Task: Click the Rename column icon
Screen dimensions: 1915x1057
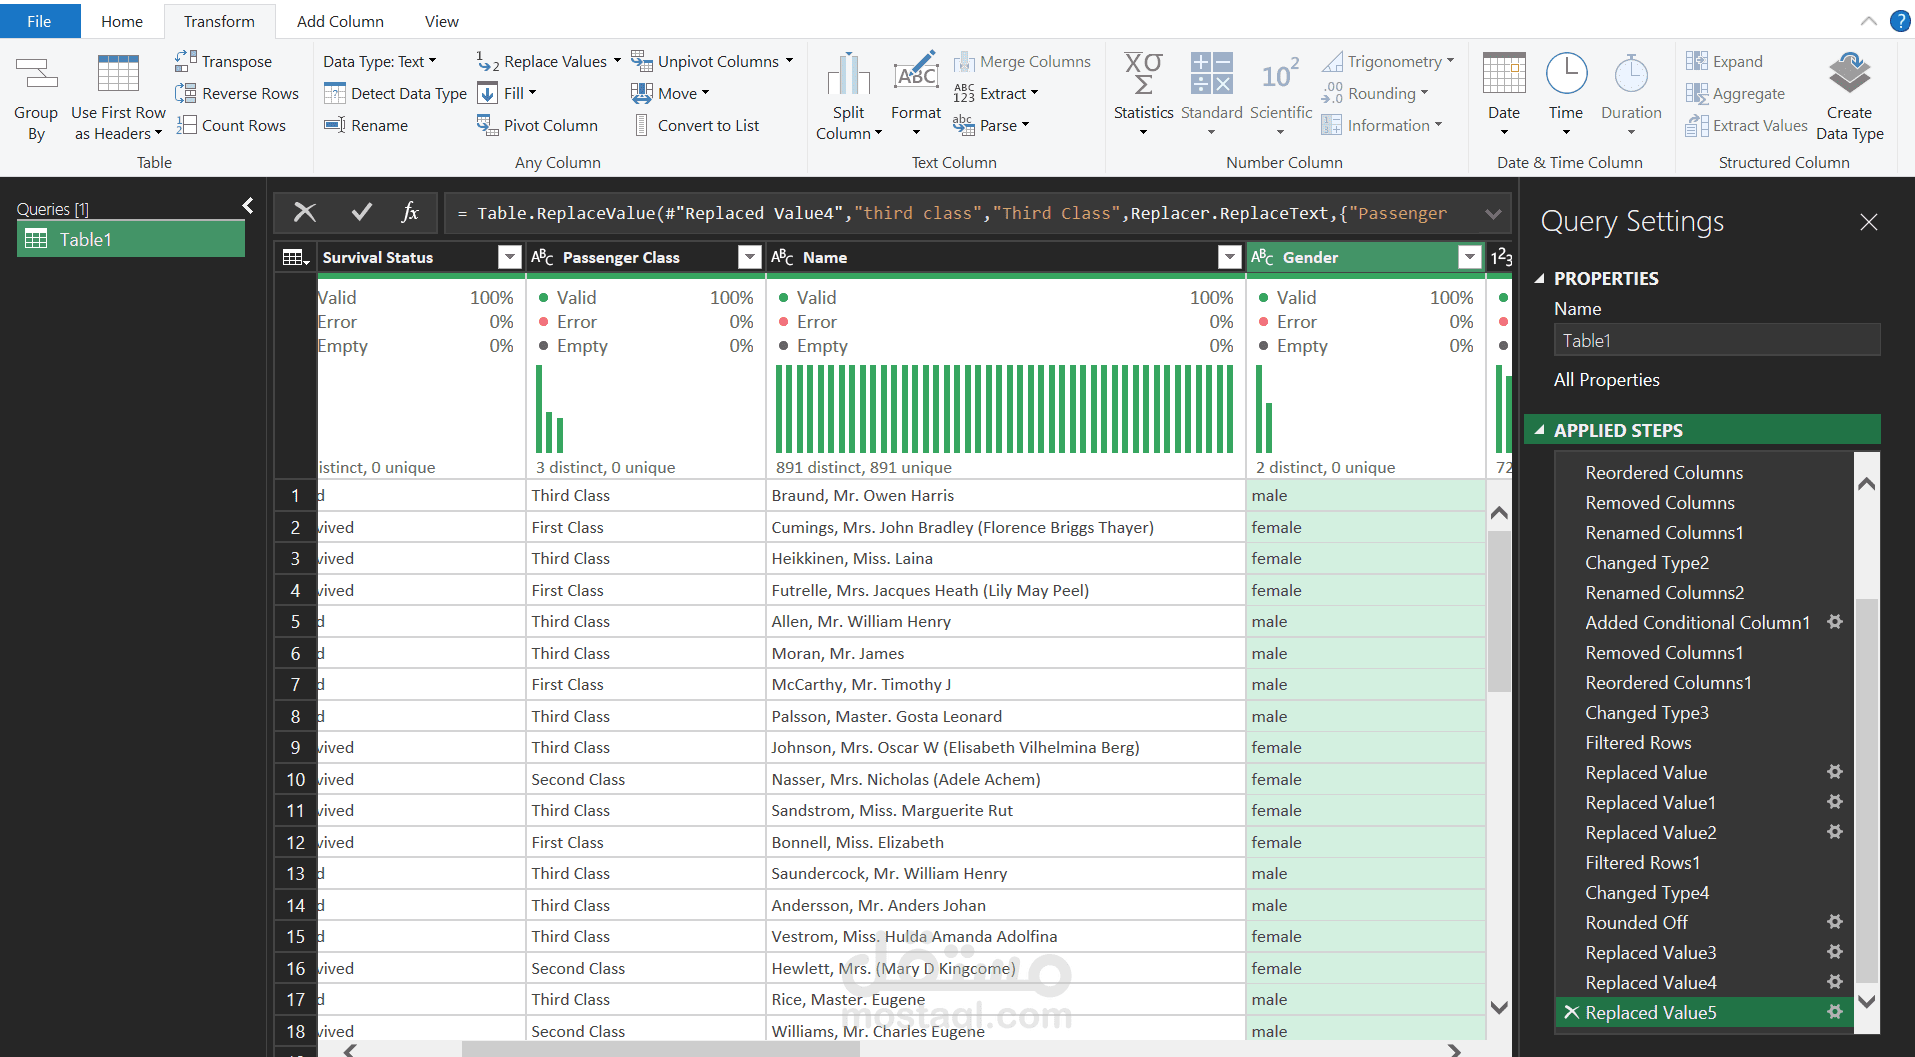Action: pos(335,125)
